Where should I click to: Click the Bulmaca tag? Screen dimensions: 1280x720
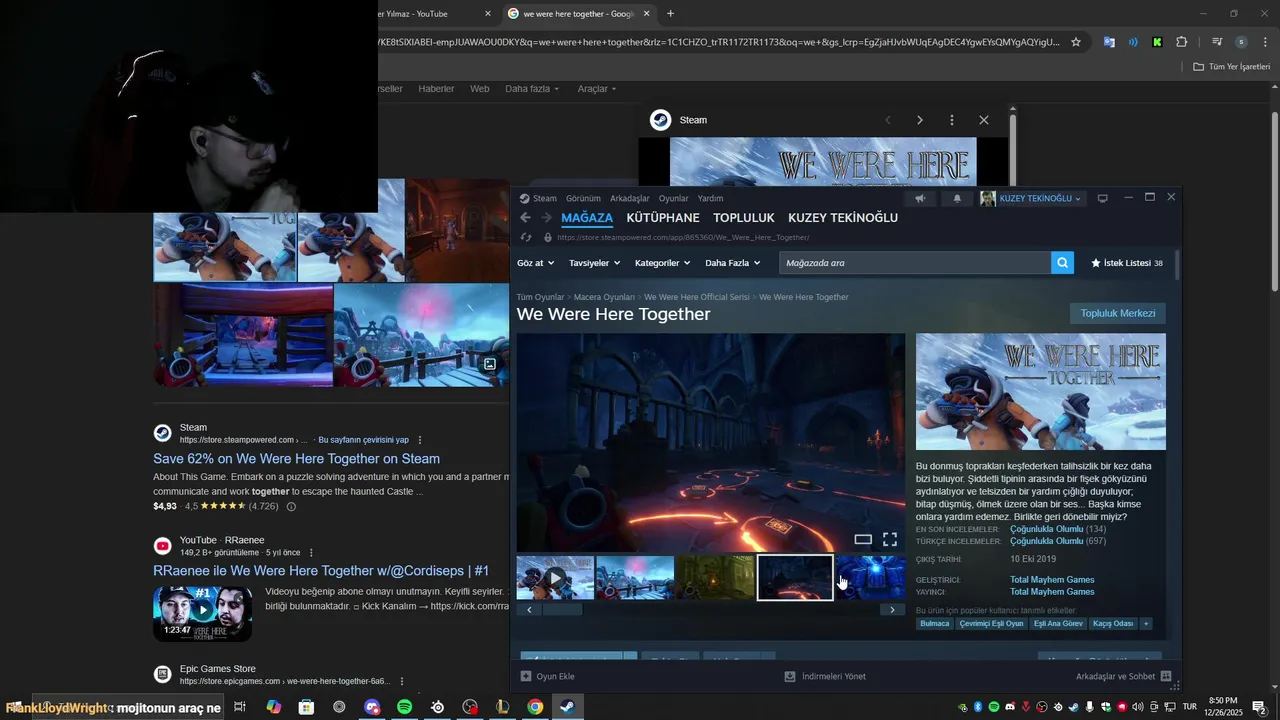(x=934, y=623)
